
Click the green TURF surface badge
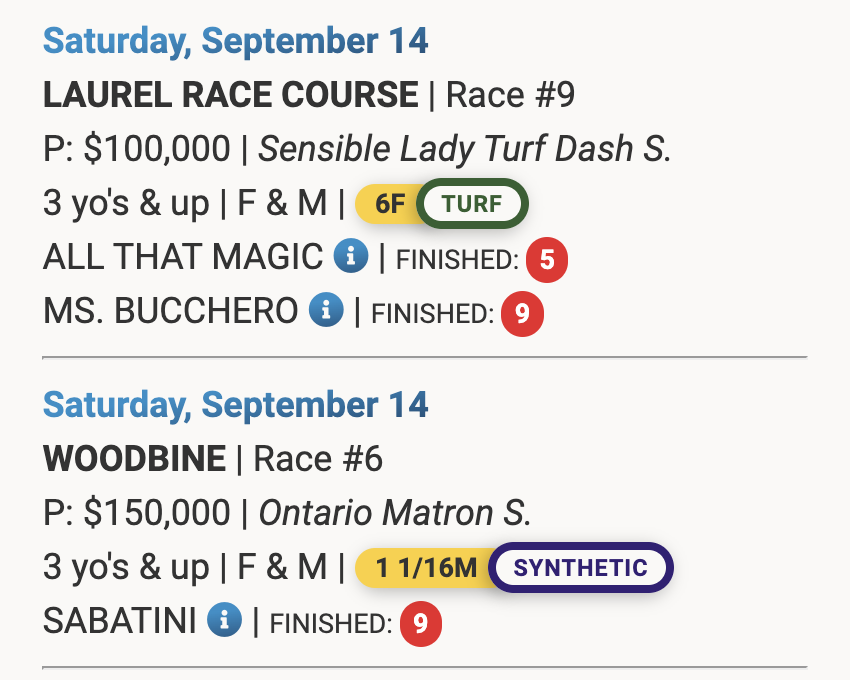click(x=472, y=205)
